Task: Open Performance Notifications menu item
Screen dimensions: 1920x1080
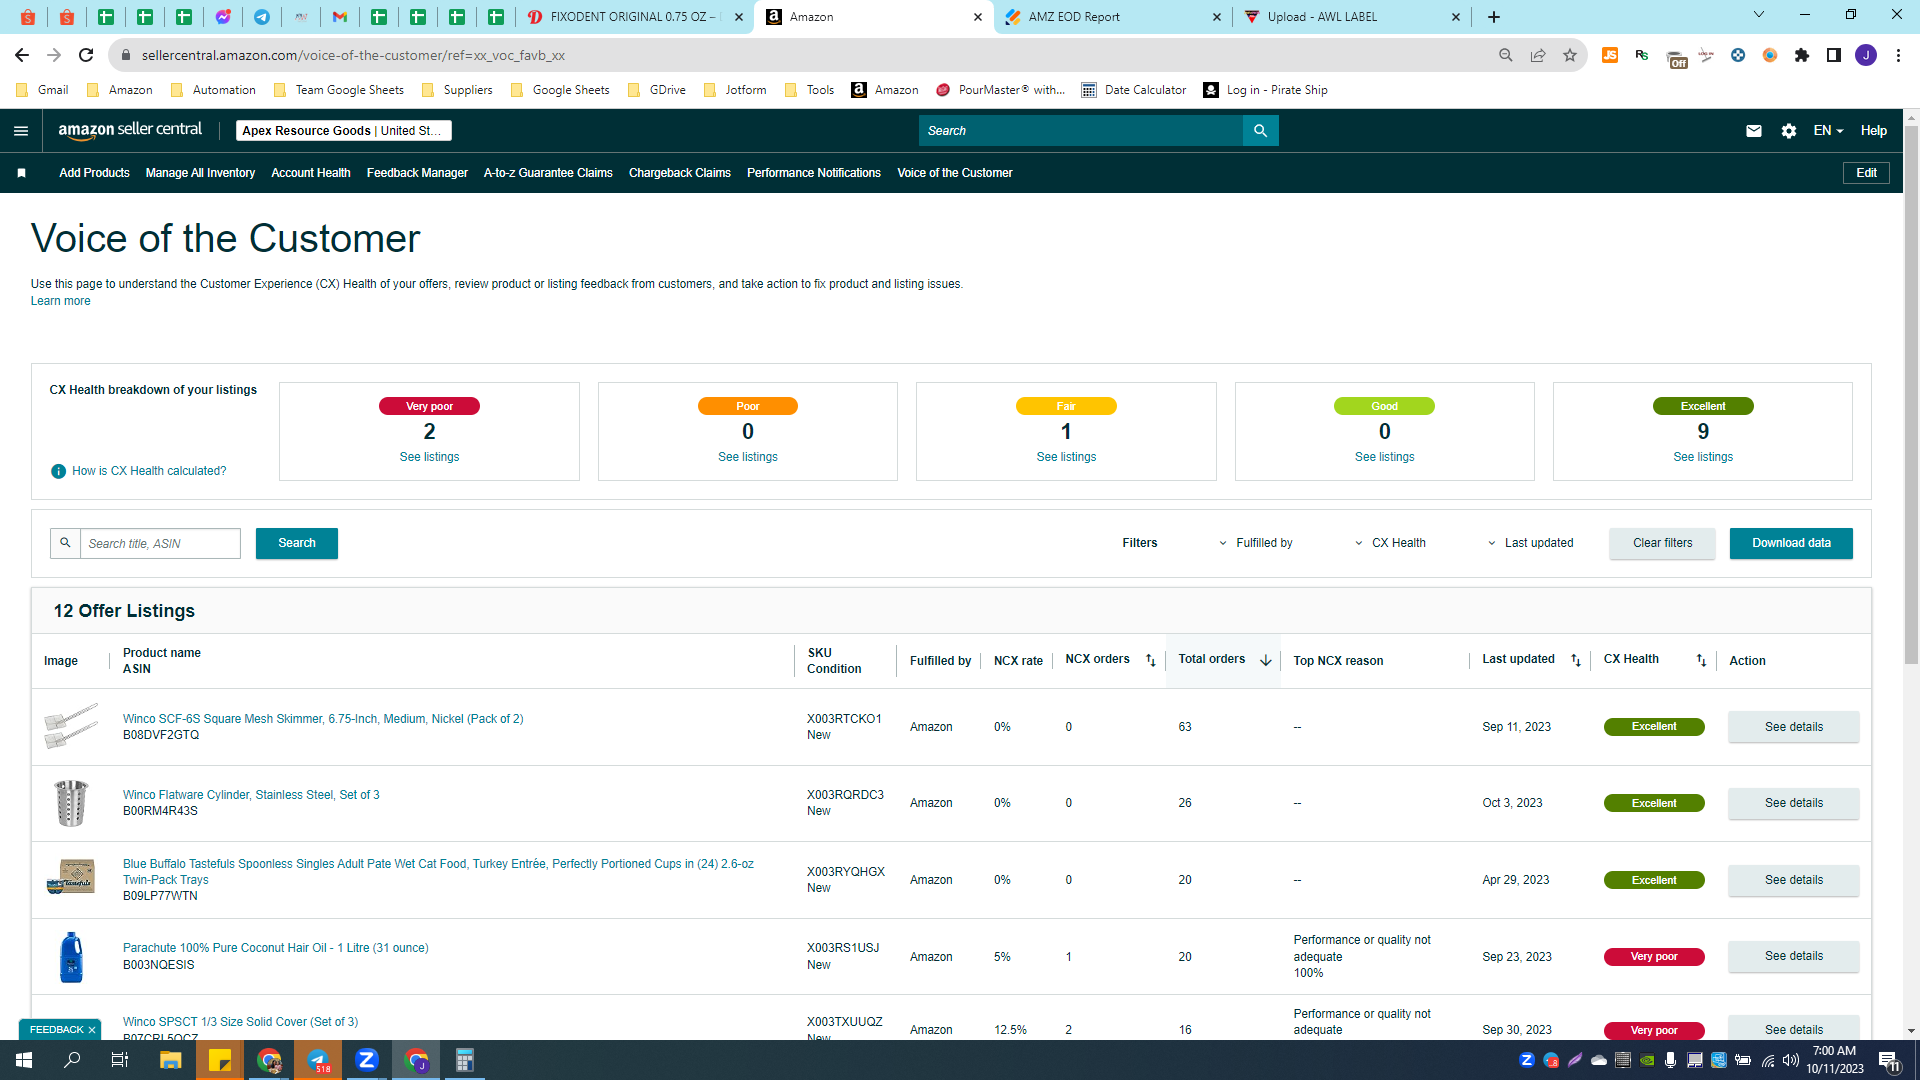Action: 814,173
